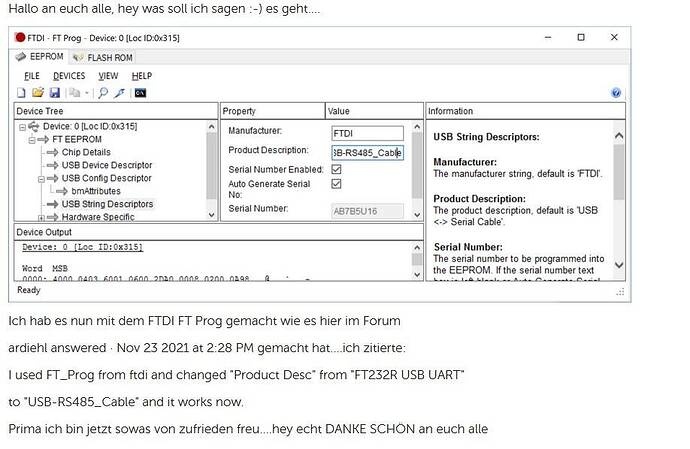Select bmAttributes in Device Tree

point(96,191)
